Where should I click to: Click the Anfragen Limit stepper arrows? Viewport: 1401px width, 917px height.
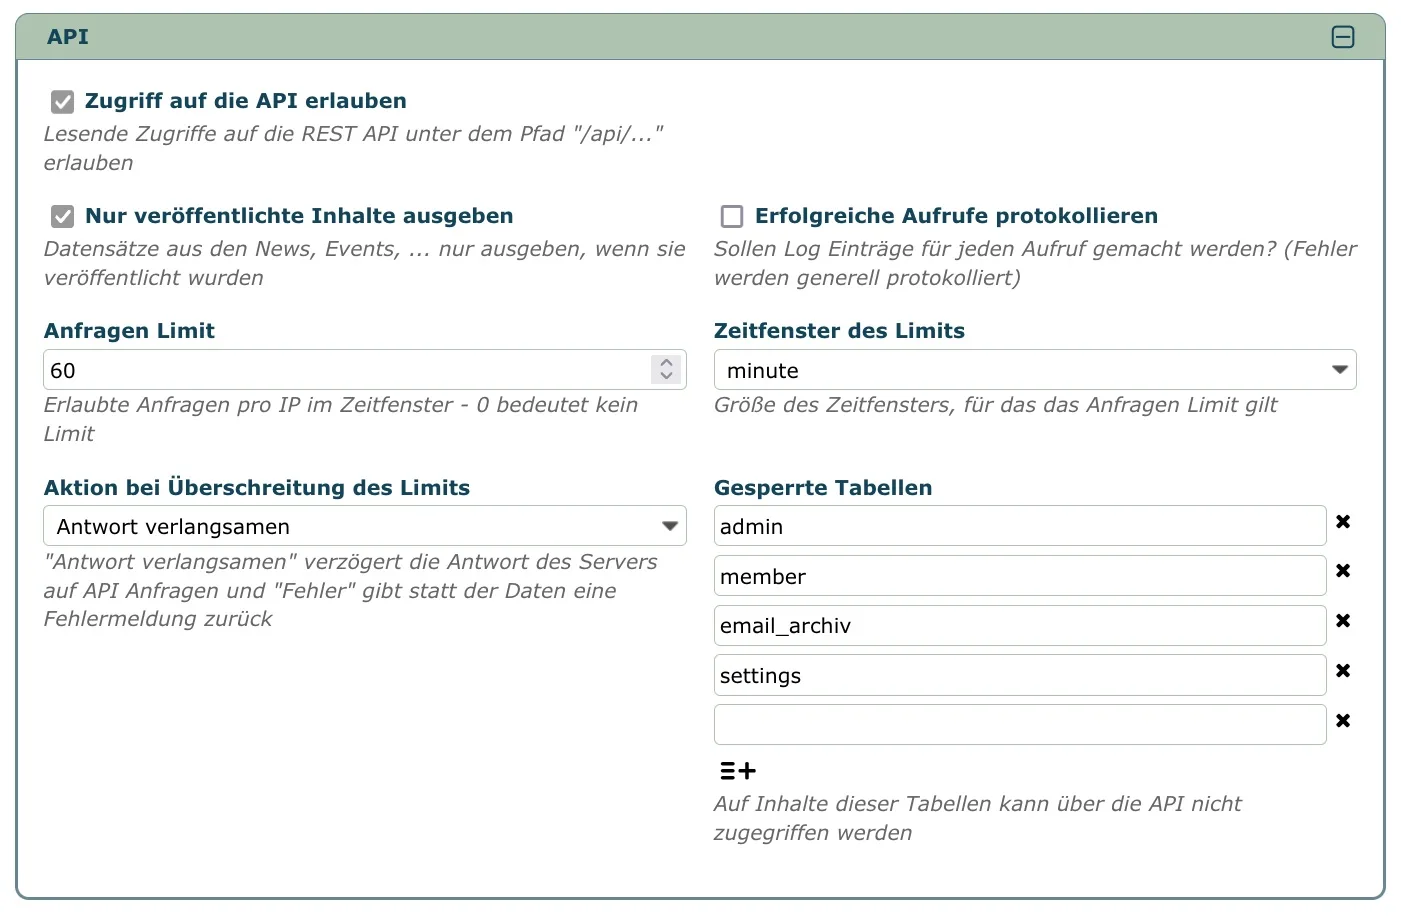pos(666,370)
